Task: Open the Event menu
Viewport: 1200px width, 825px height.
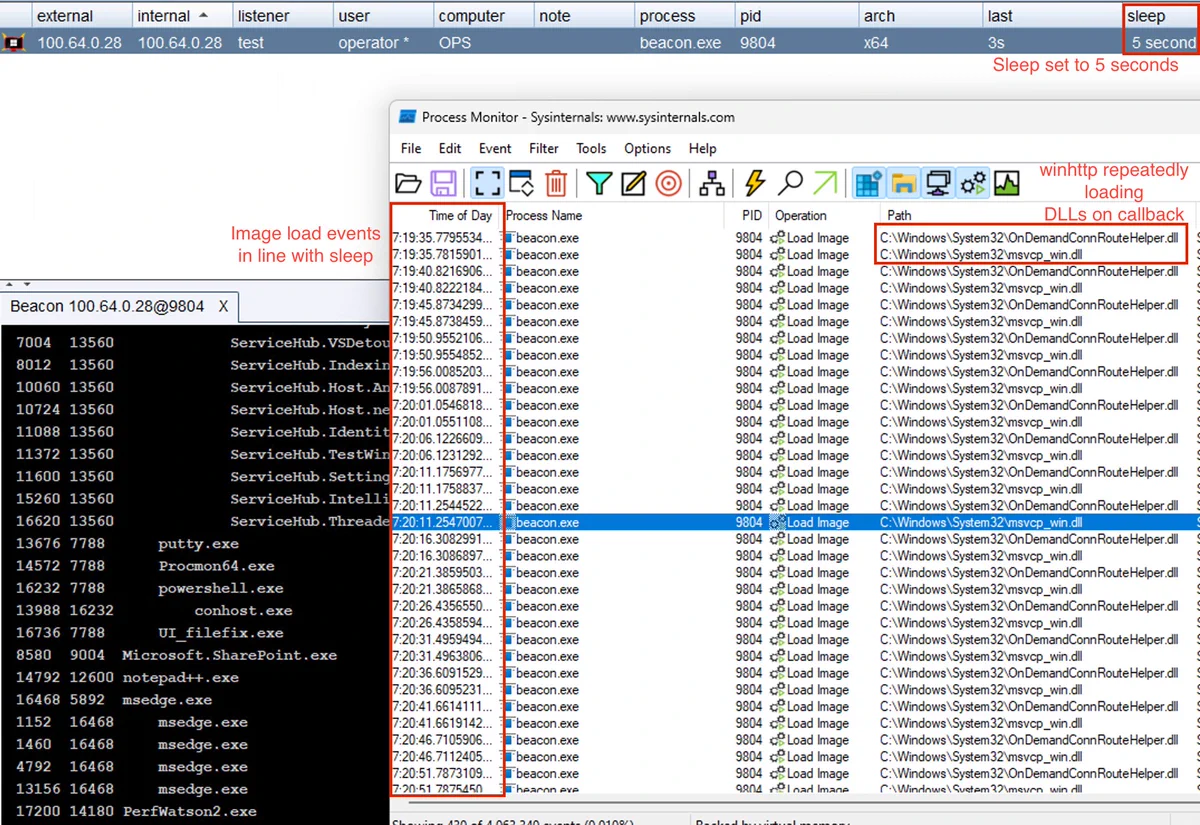Action: click(495, 148)
